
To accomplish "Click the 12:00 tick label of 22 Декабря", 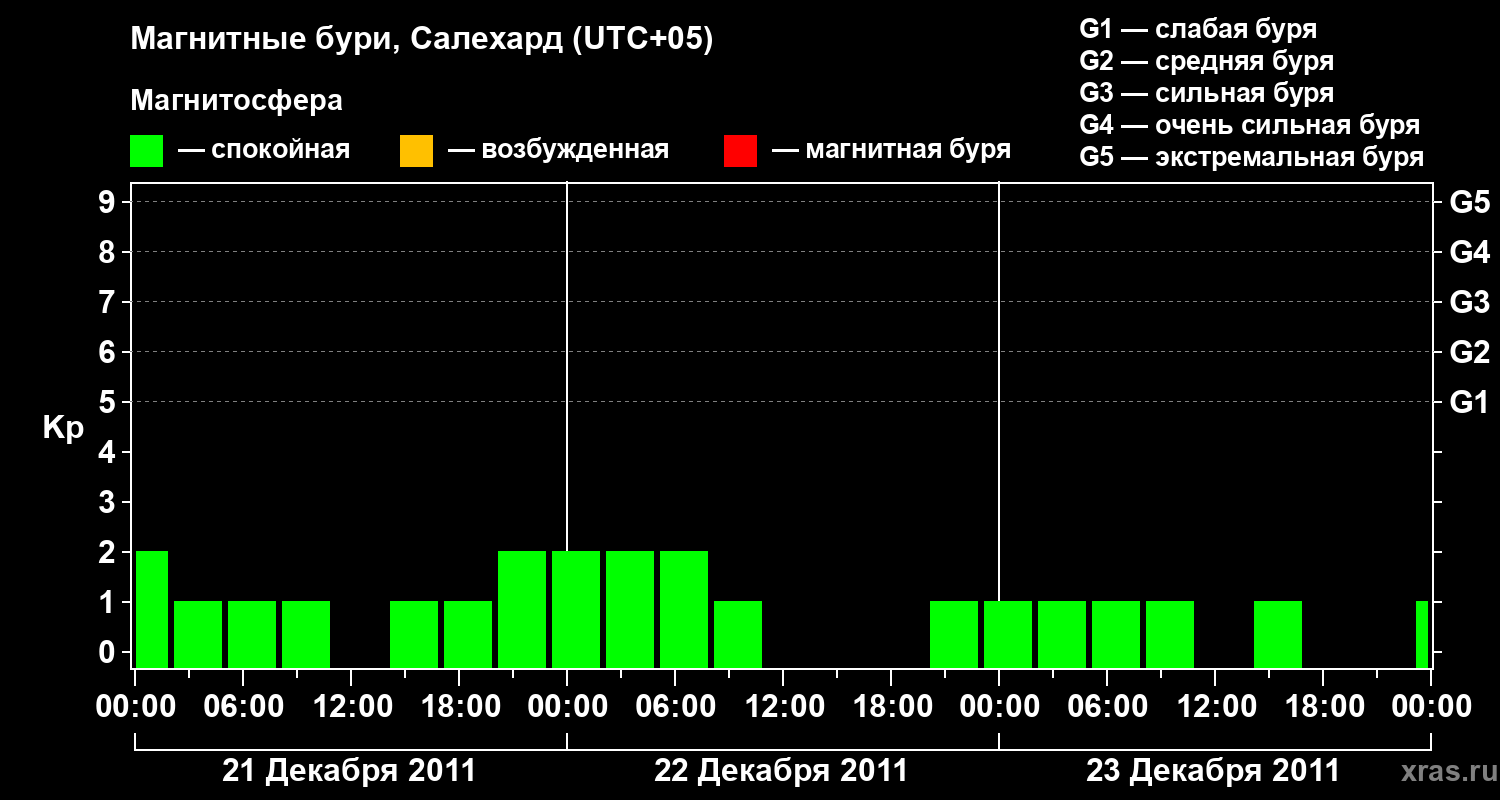I will coord(783,706).
